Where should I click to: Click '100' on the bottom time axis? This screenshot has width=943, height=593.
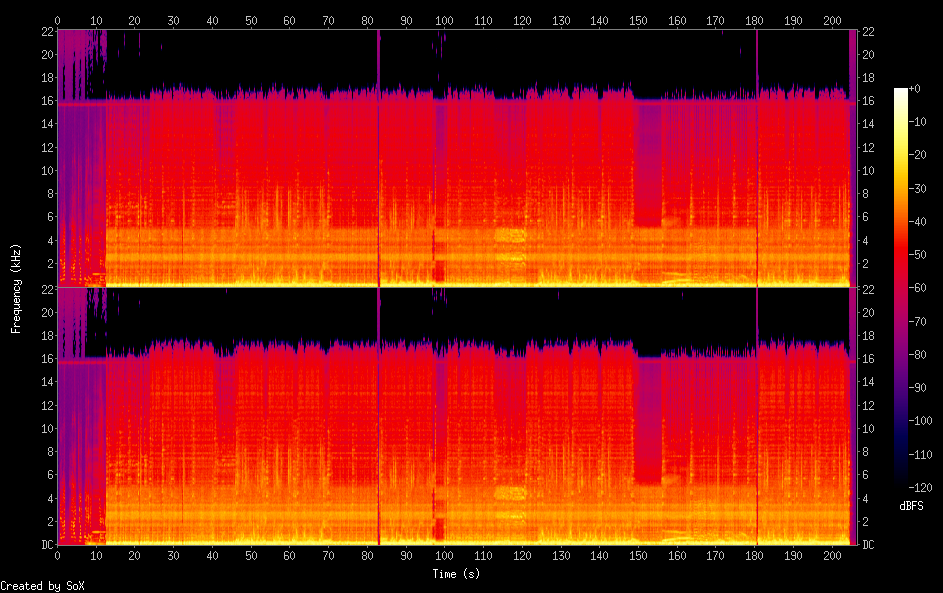coord(444,556)
